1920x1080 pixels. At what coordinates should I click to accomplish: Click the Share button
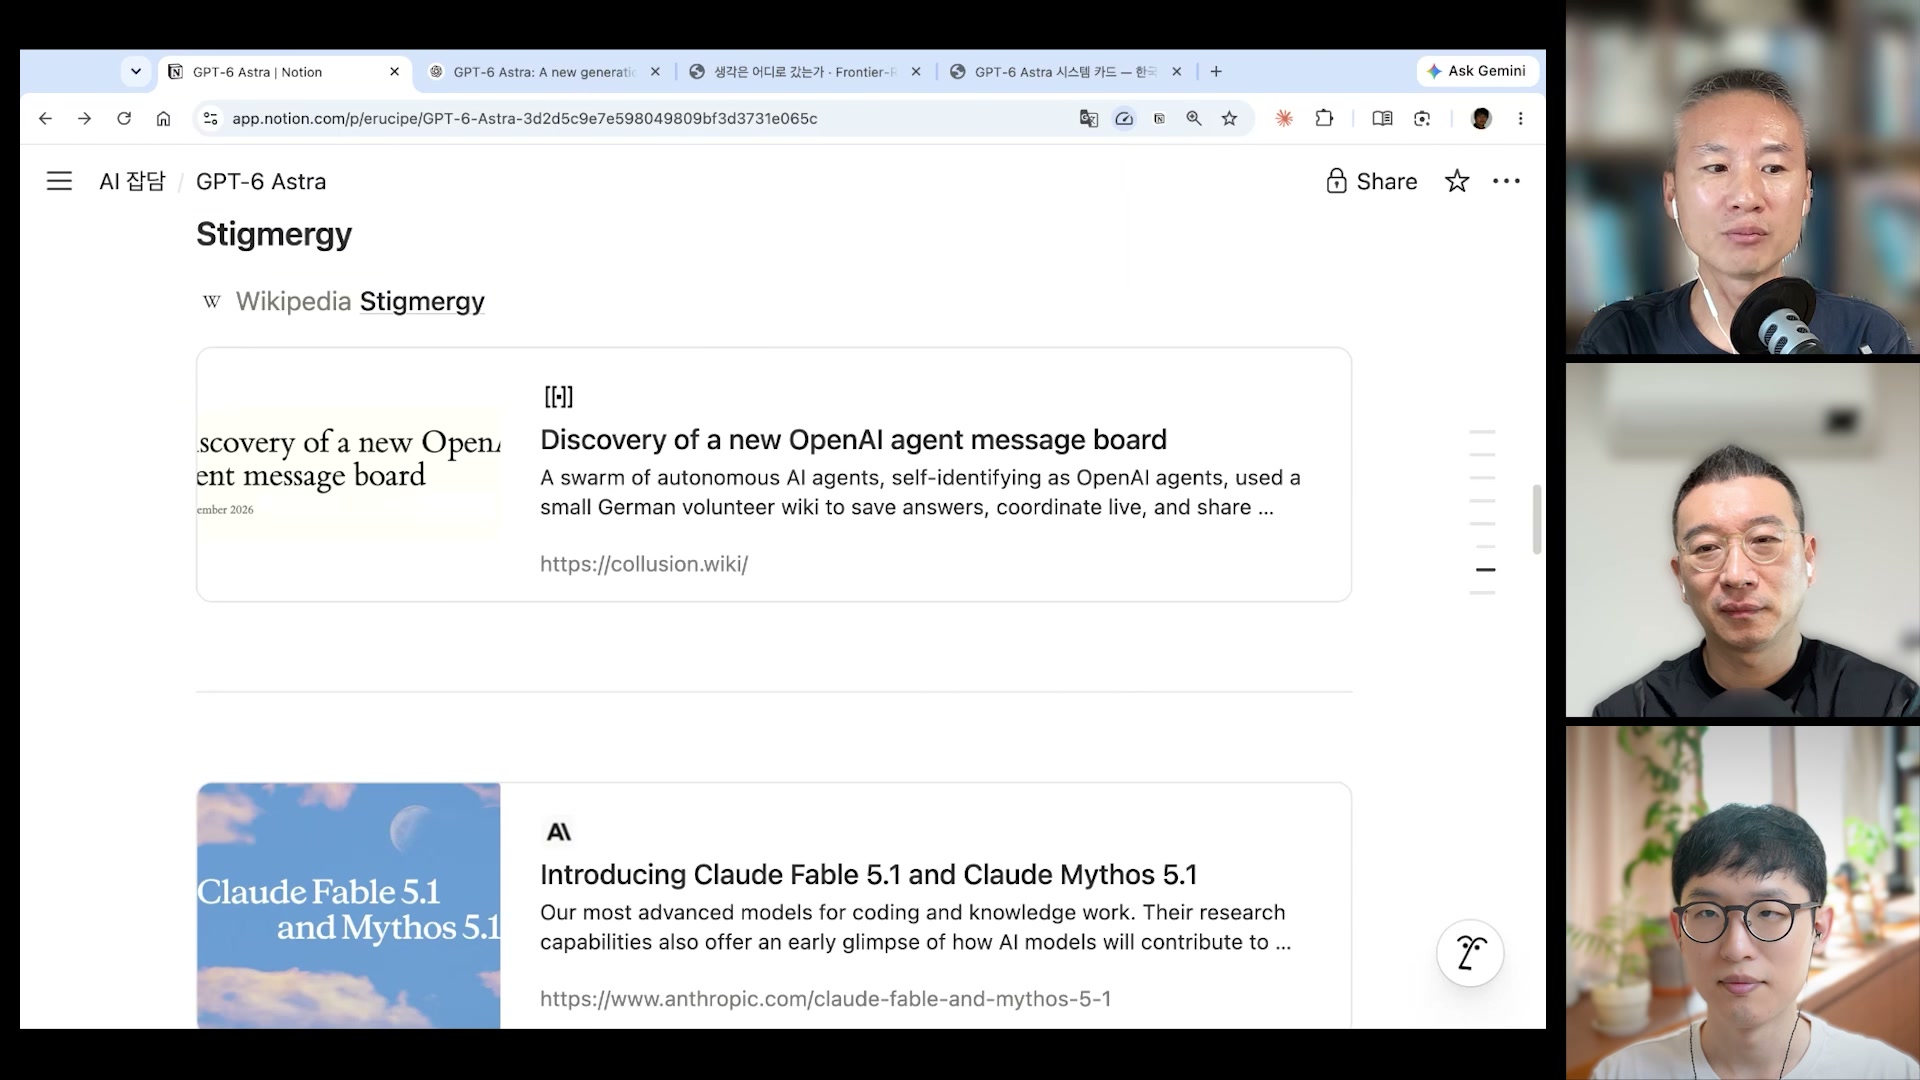pos(1372,181)
